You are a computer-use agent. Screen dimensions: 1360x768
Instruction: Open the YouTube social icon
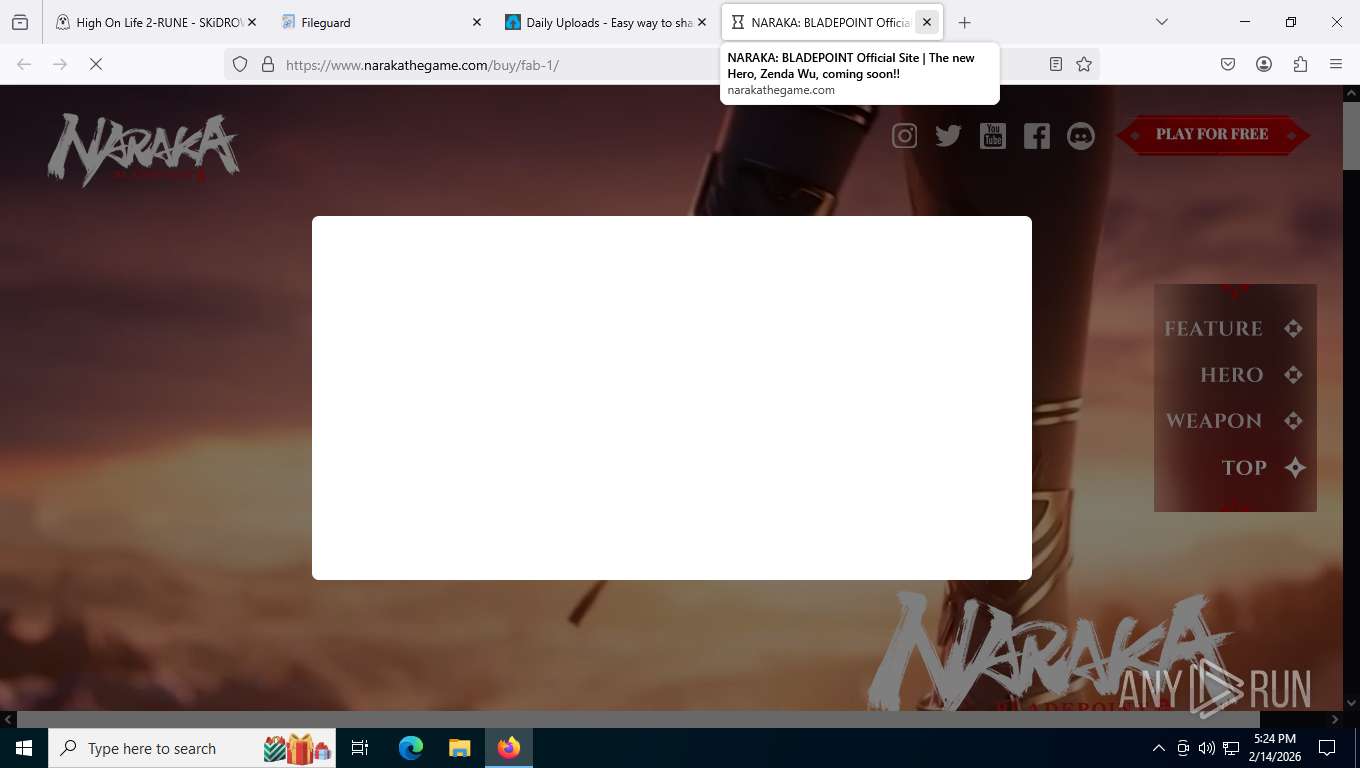tap(992, 135)
